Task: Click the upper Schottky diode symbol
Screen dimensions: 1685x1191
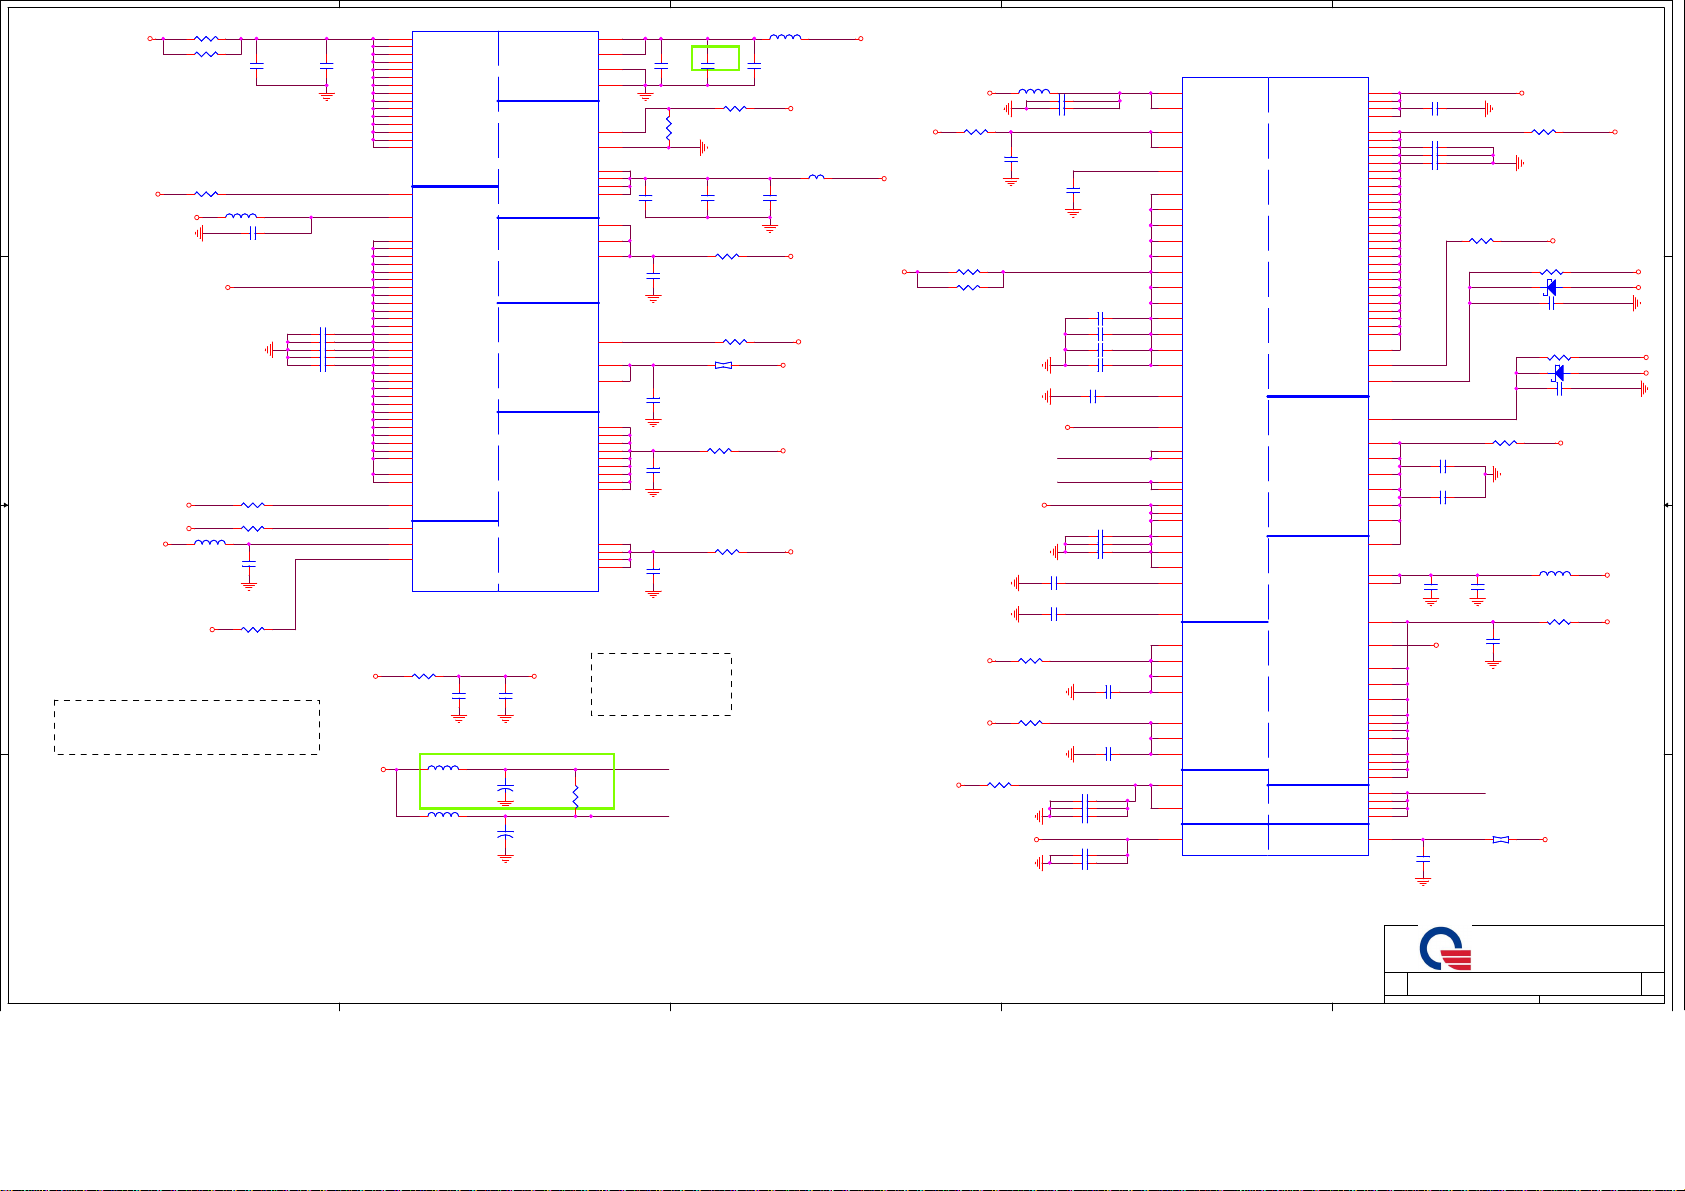Action: [x=1551, y=288]
